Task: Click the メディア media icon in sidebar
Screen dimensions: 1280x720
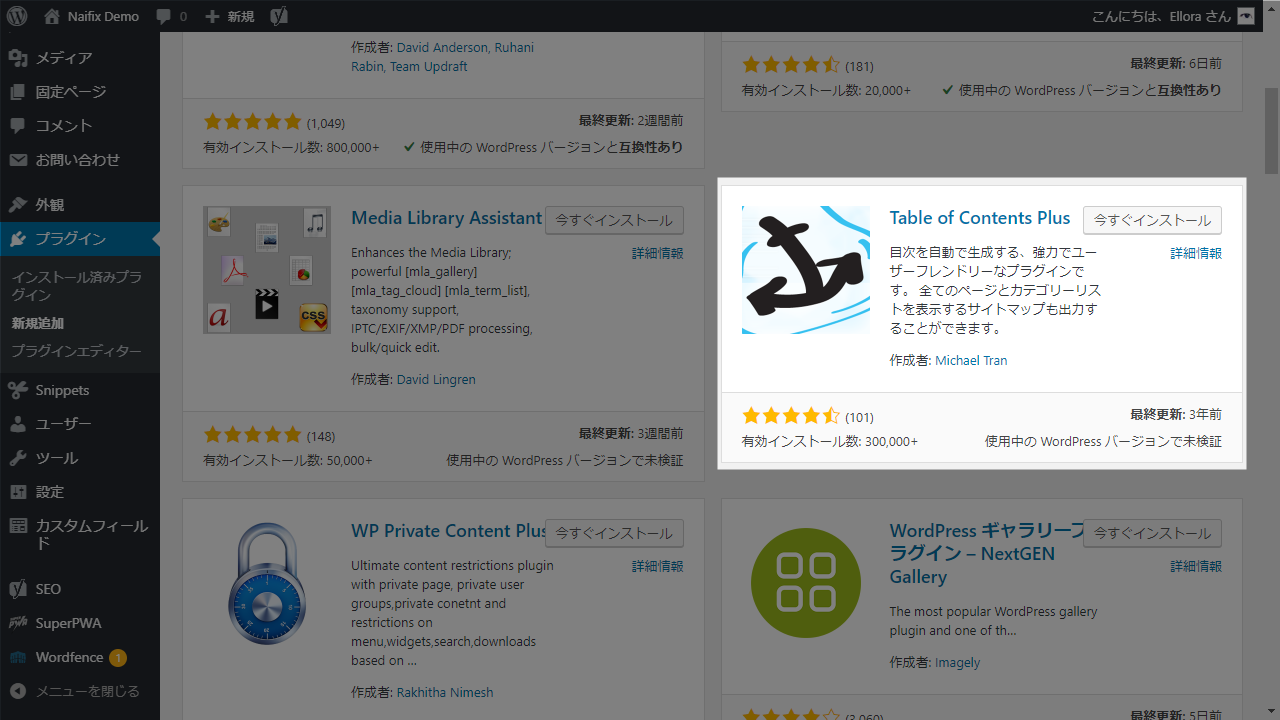Action: coord(18,58)
